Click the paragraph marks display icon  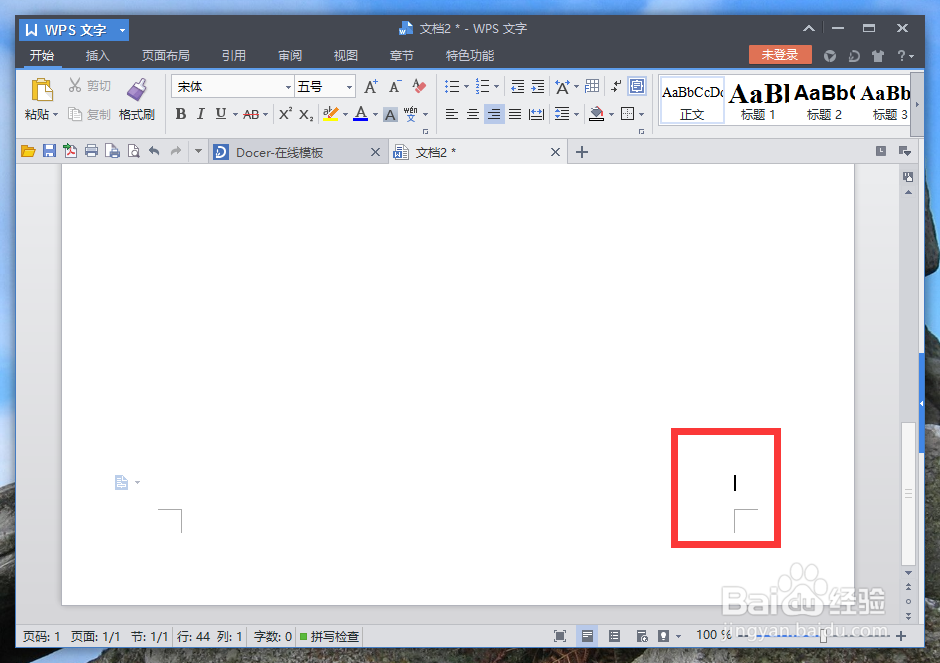(x=615, y=86)
